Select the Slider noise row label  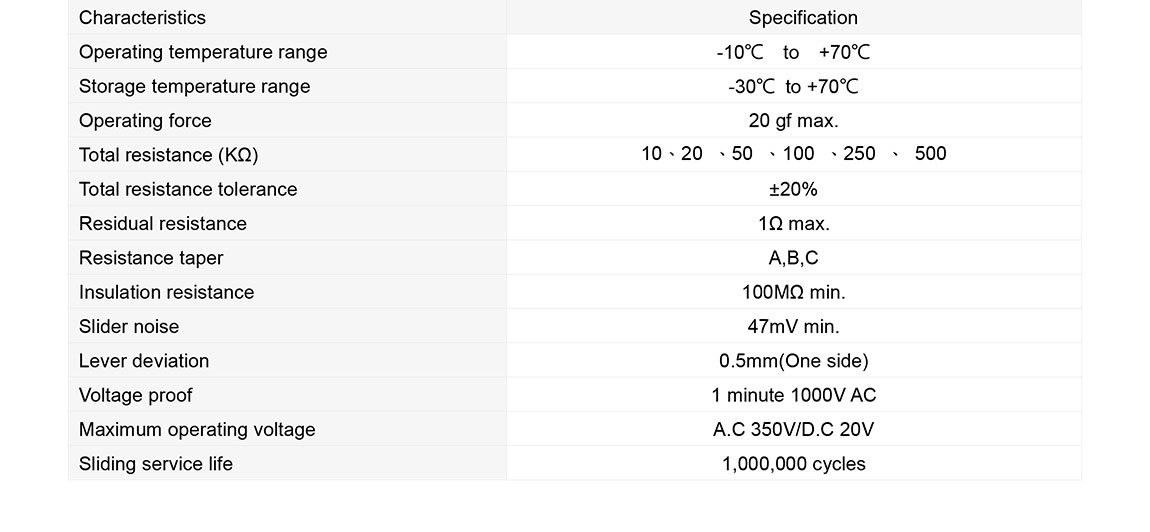pyautogui.click(x=129, y=327)
